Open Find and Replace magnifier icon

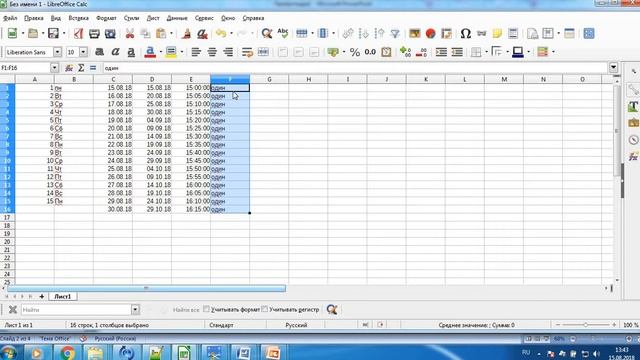[267, 33]
